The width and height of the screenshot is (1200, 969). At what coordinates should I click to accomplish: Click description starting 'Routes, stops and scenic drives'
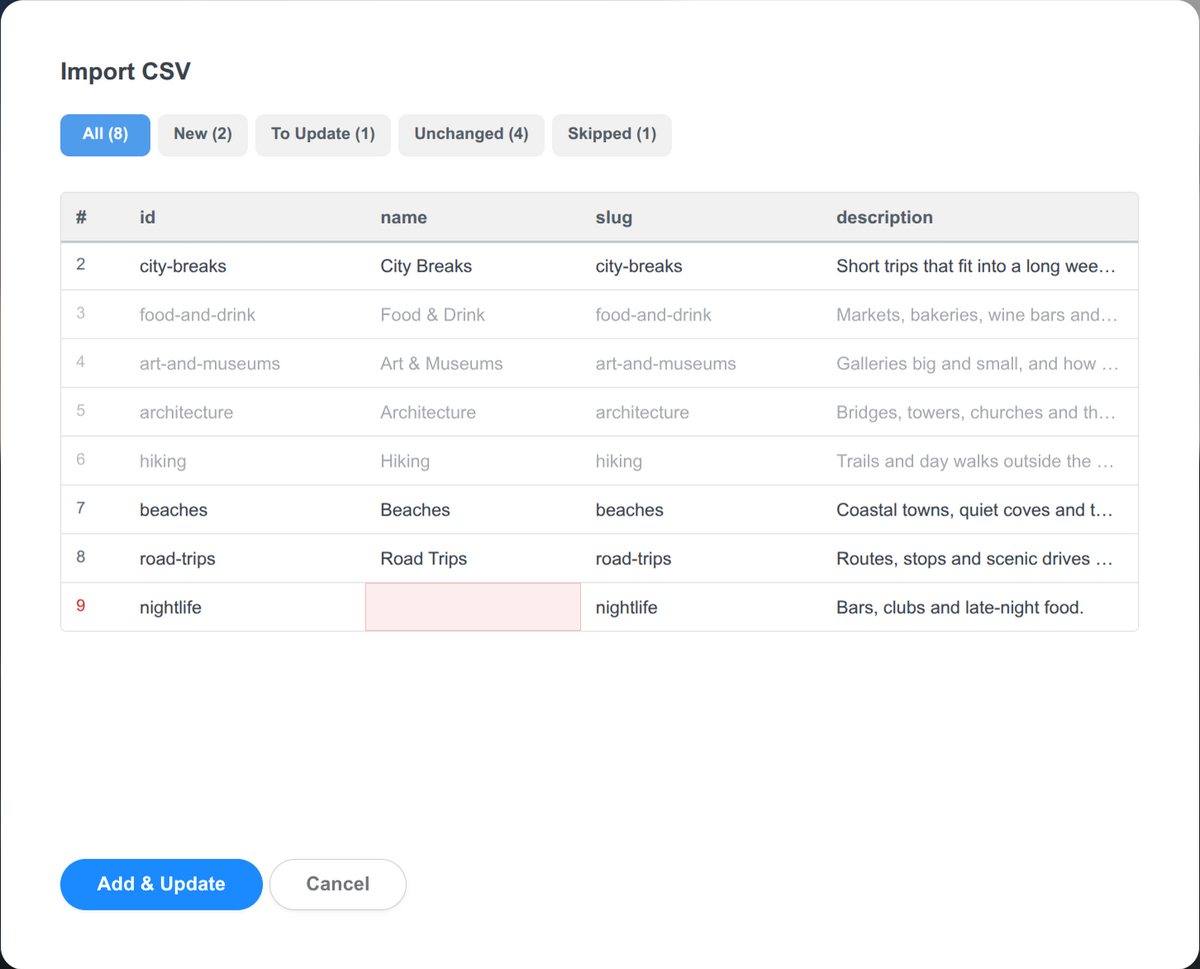[980, 559]
